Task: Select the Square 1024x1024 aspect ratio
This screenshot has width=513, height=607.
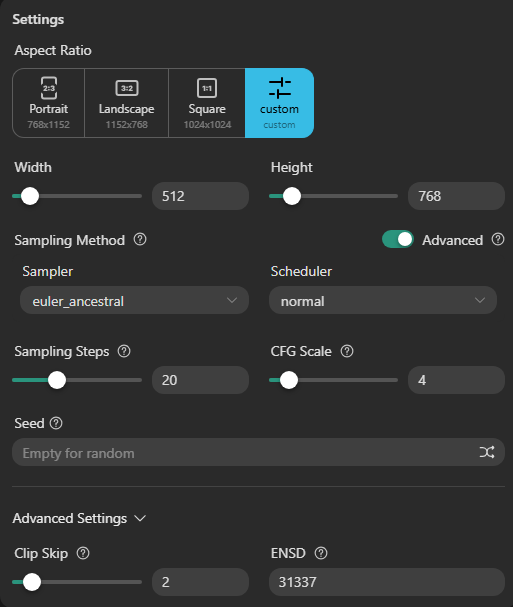Action: [x=207, y=103]
